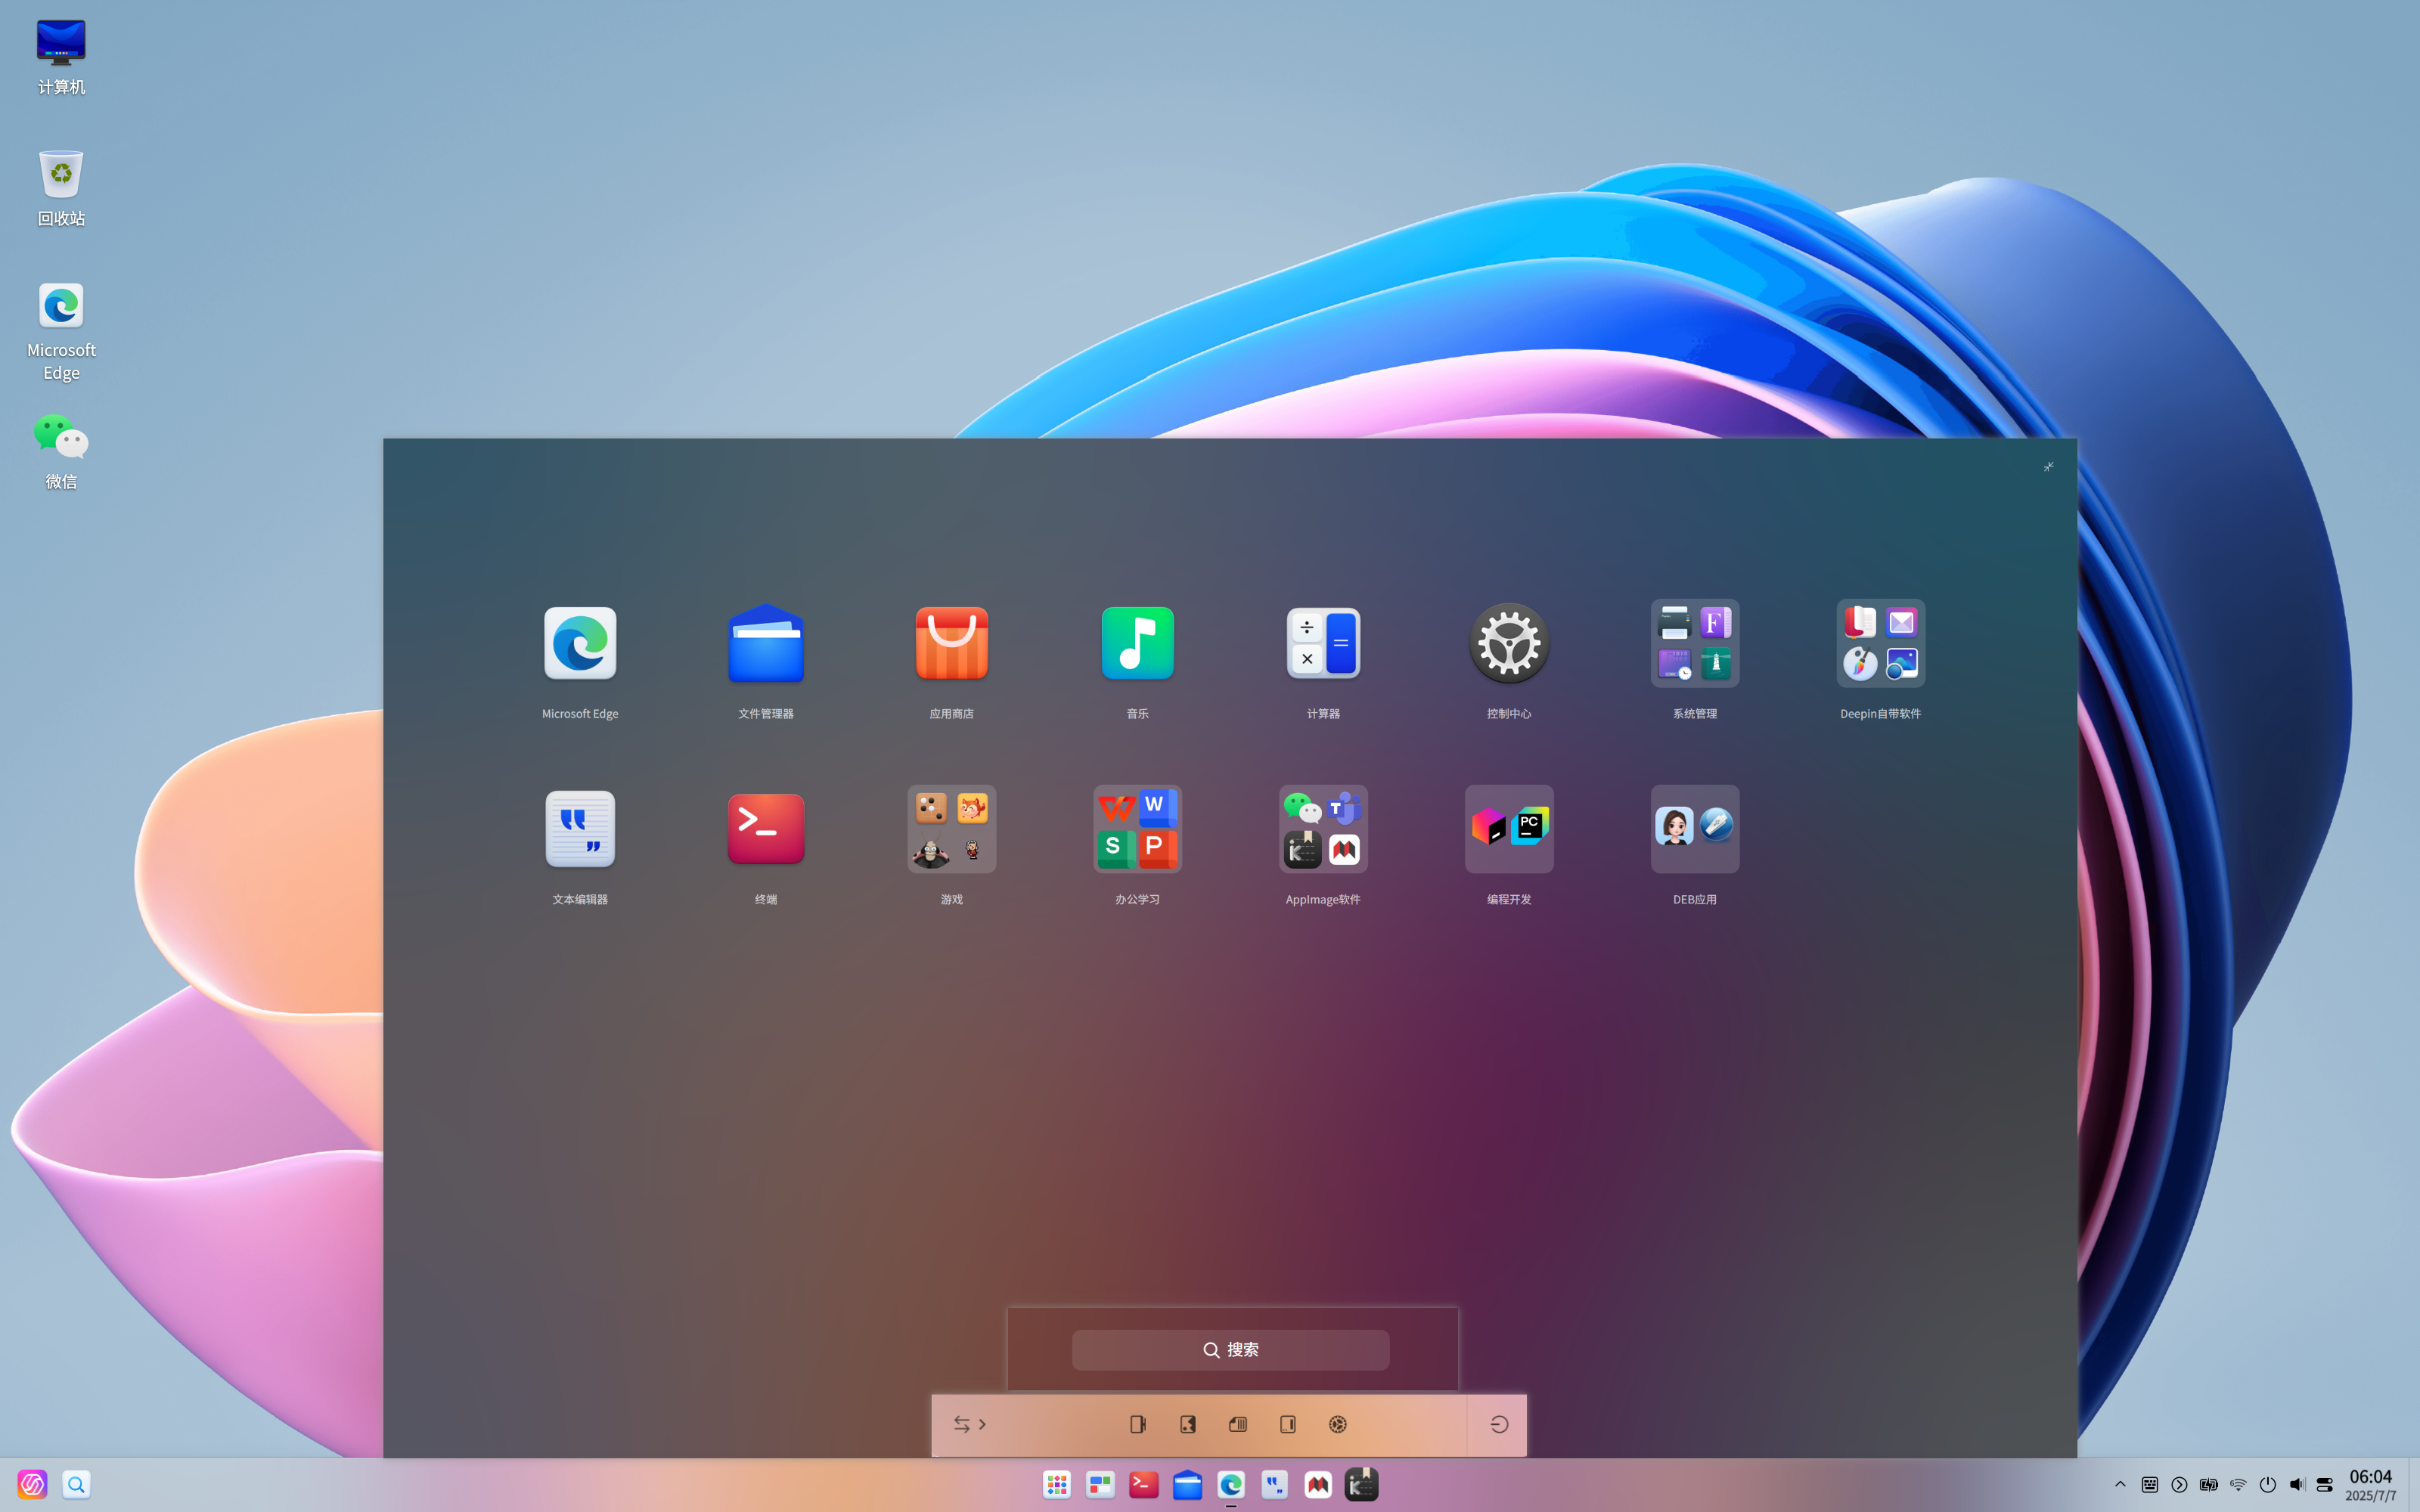Shrink launcher with the top-right collapse icon
The image size is (2420, 1512).
point(2048,467)
